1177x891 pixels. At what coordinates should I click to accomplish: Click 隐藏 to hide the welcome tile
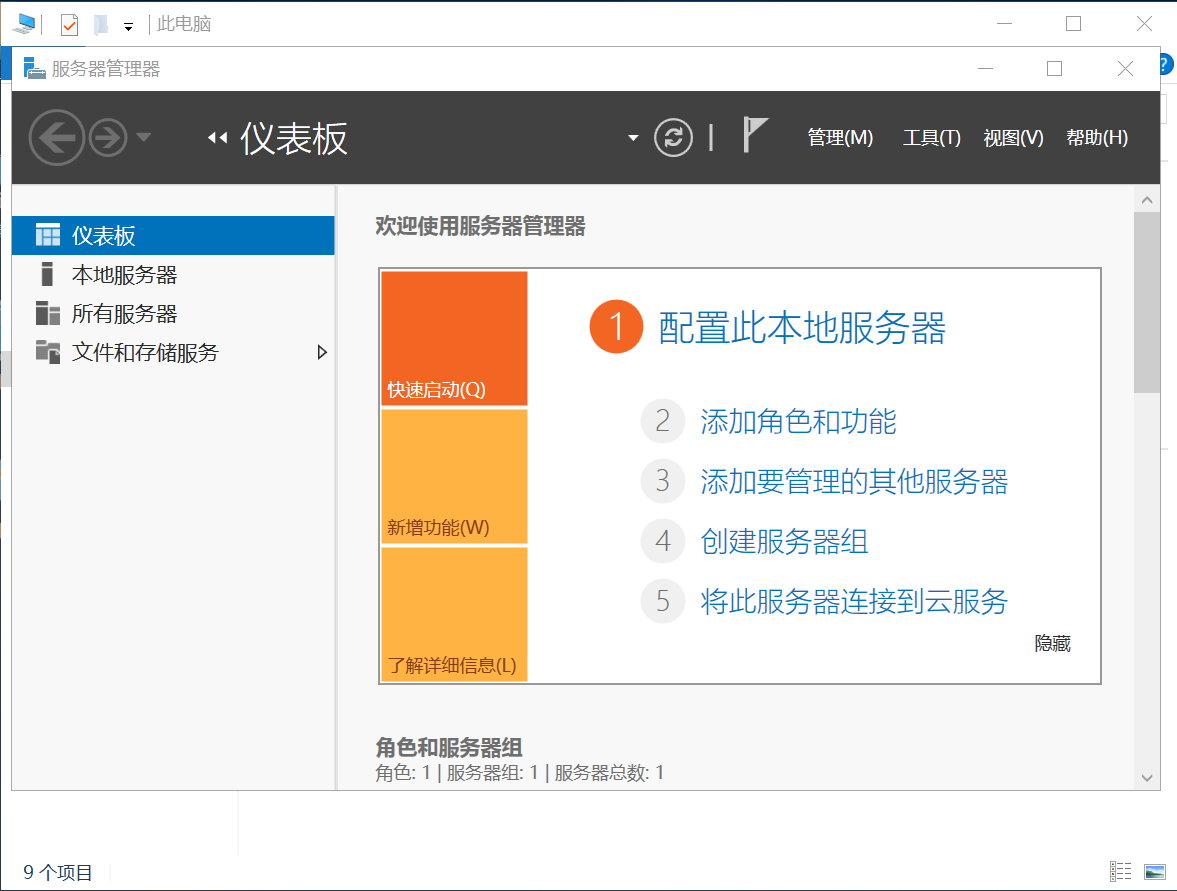1052,643
